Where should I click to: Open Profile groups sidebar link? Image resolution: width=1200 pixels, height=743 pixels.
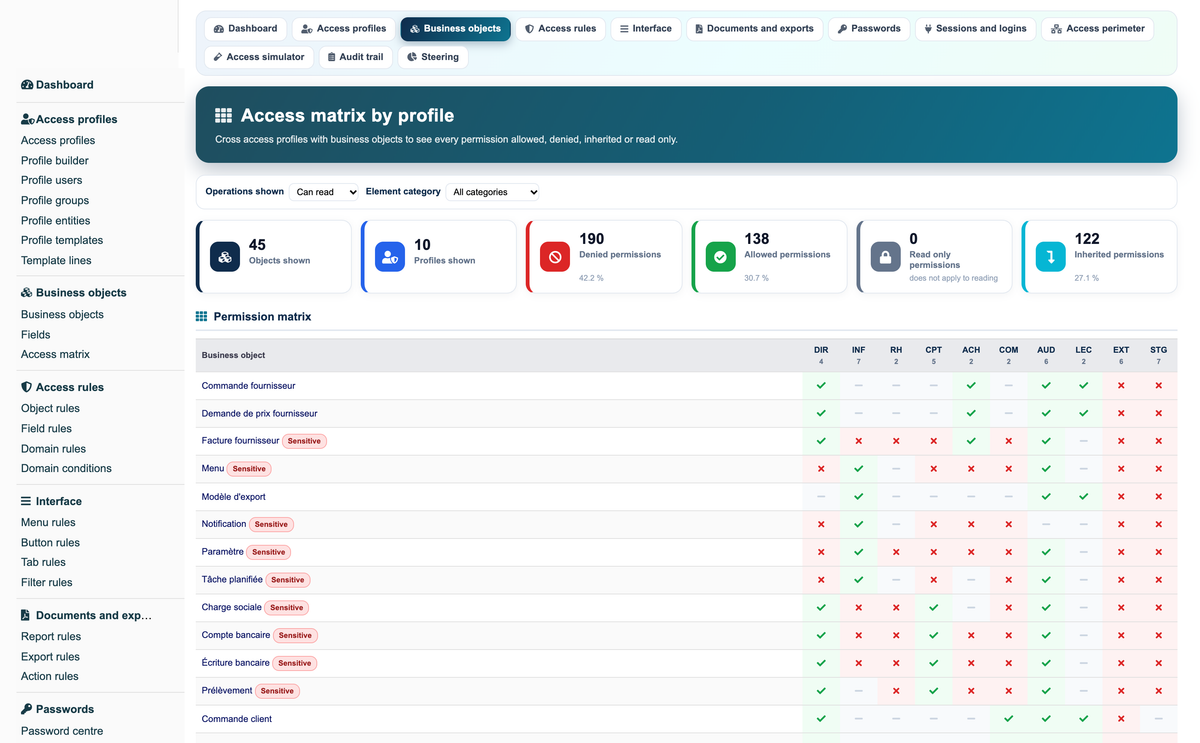55,200
